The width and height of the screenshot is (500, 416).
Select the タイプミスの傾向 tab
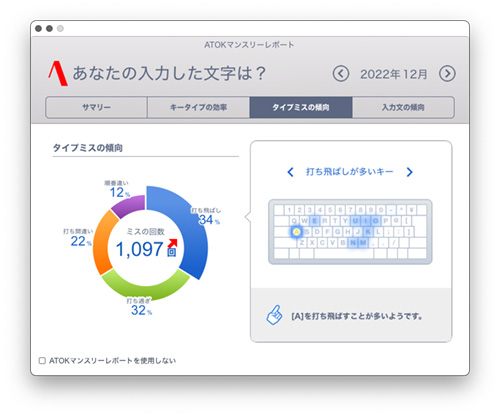point(301,107)
